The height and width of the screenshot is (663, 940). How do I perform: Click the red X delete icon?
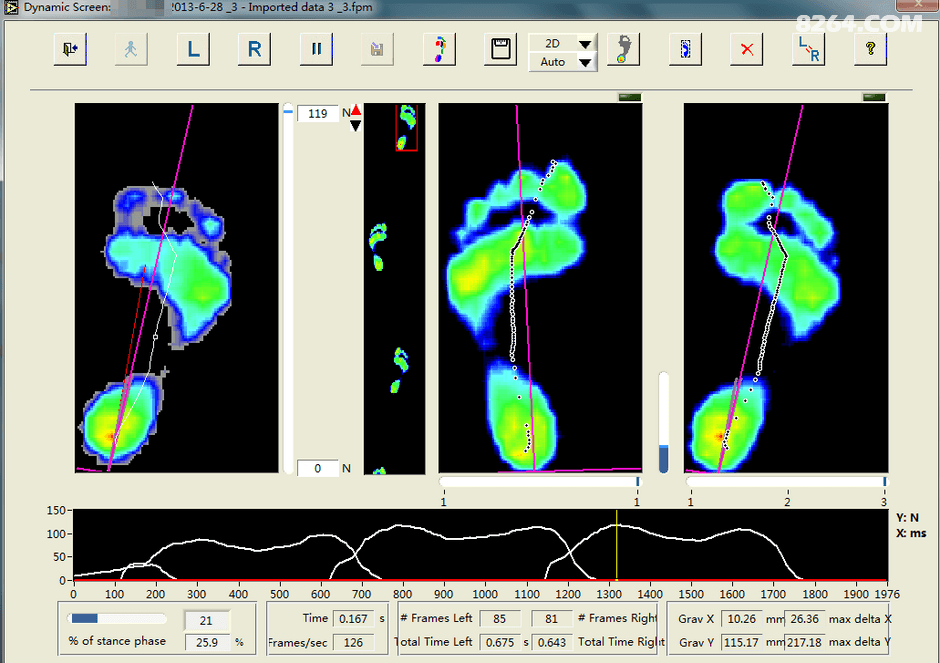point(746,49)
